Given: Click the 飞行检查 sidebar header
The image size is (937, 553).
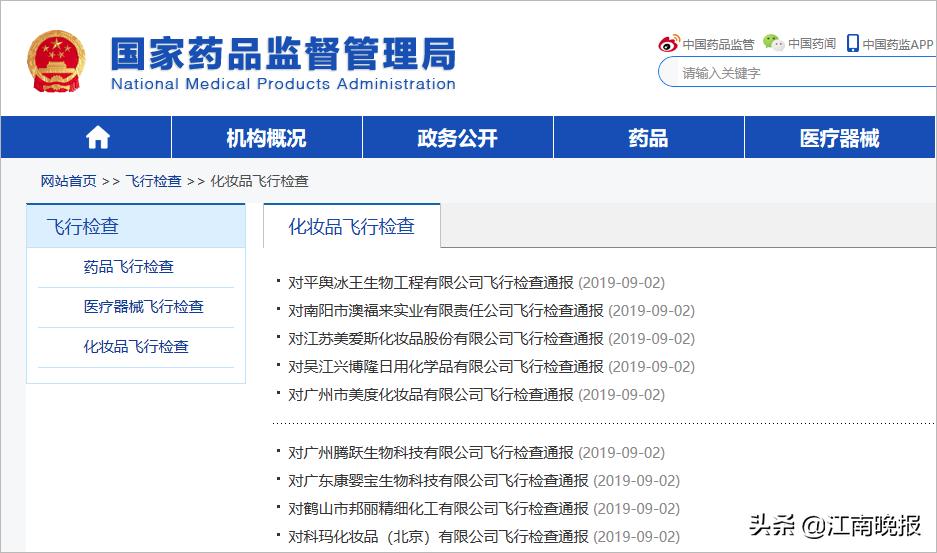Looking at the screenshot, I should pos(136,226).
